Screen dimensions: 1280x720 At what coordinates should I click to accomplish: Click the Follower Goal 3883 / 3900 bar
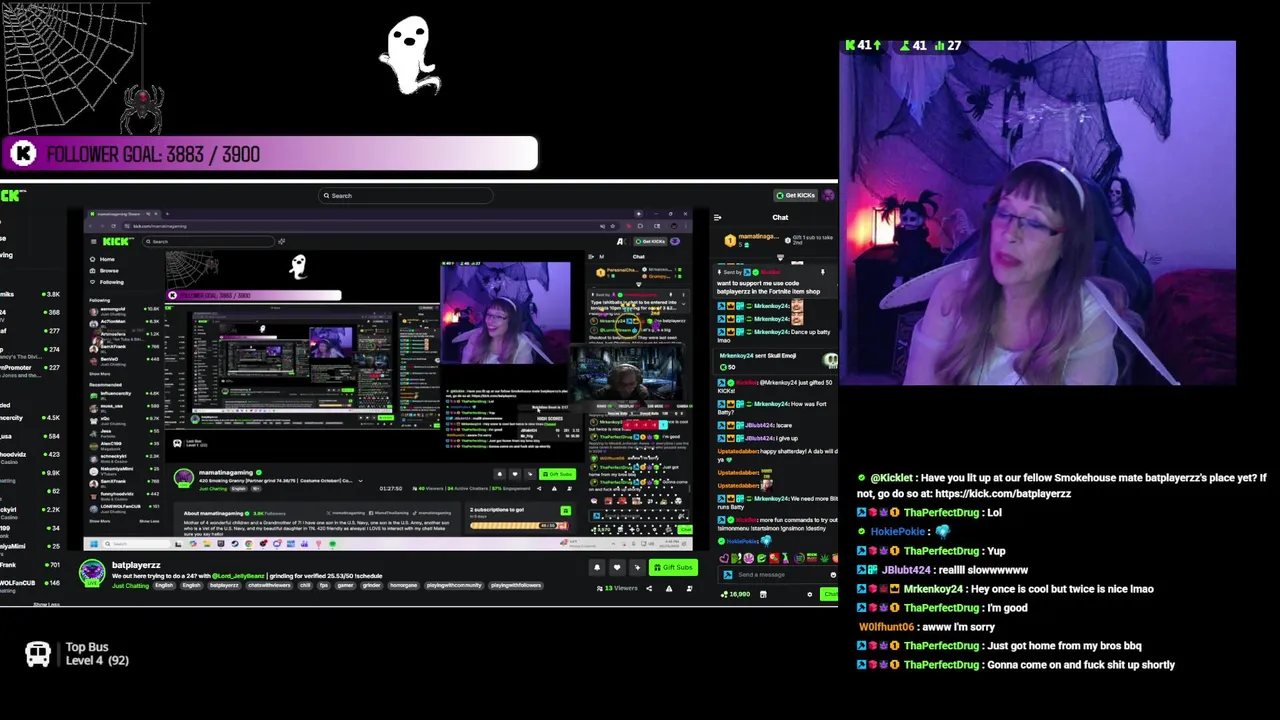(x=270, y=154)
